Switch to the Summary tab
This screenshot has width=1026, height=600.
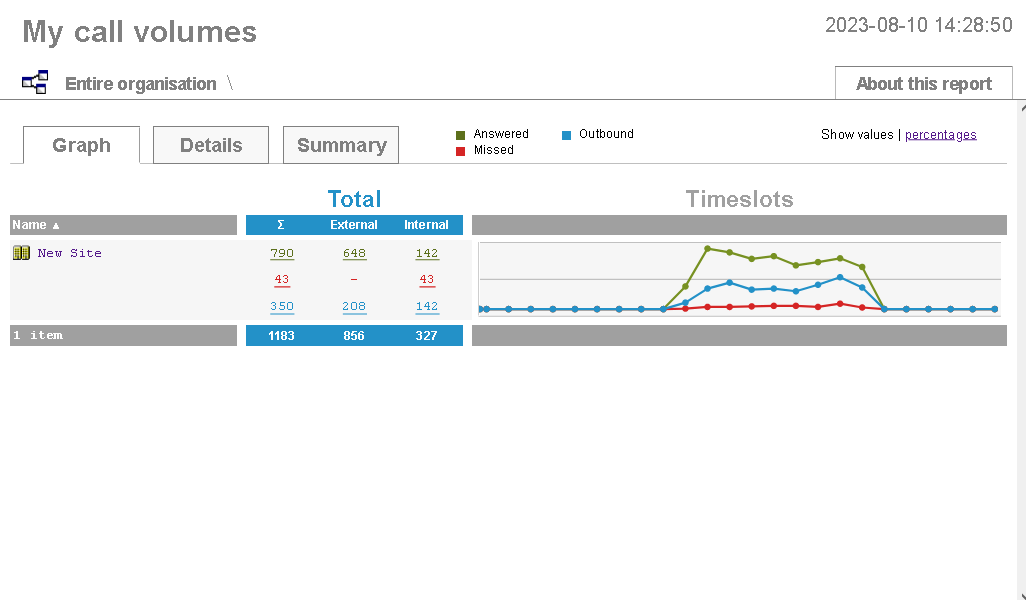click(340, 144)
